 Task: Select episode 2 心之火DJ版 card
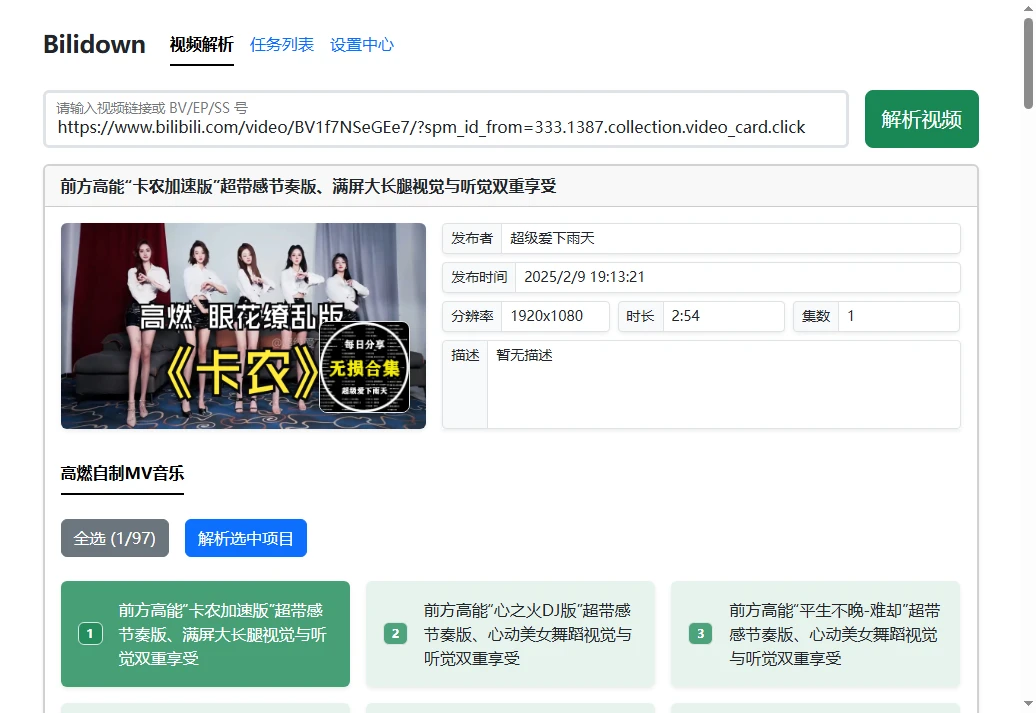(x=510, y=634)
